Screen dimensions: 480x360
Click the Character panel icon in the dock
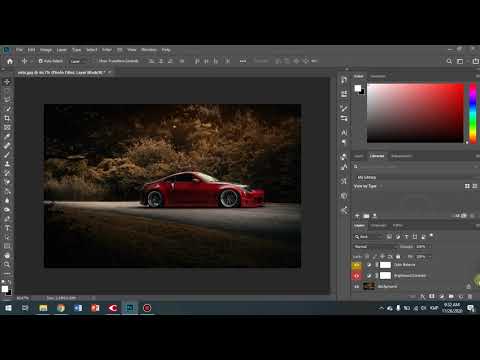pyautogui.click(x=344, y=132)
